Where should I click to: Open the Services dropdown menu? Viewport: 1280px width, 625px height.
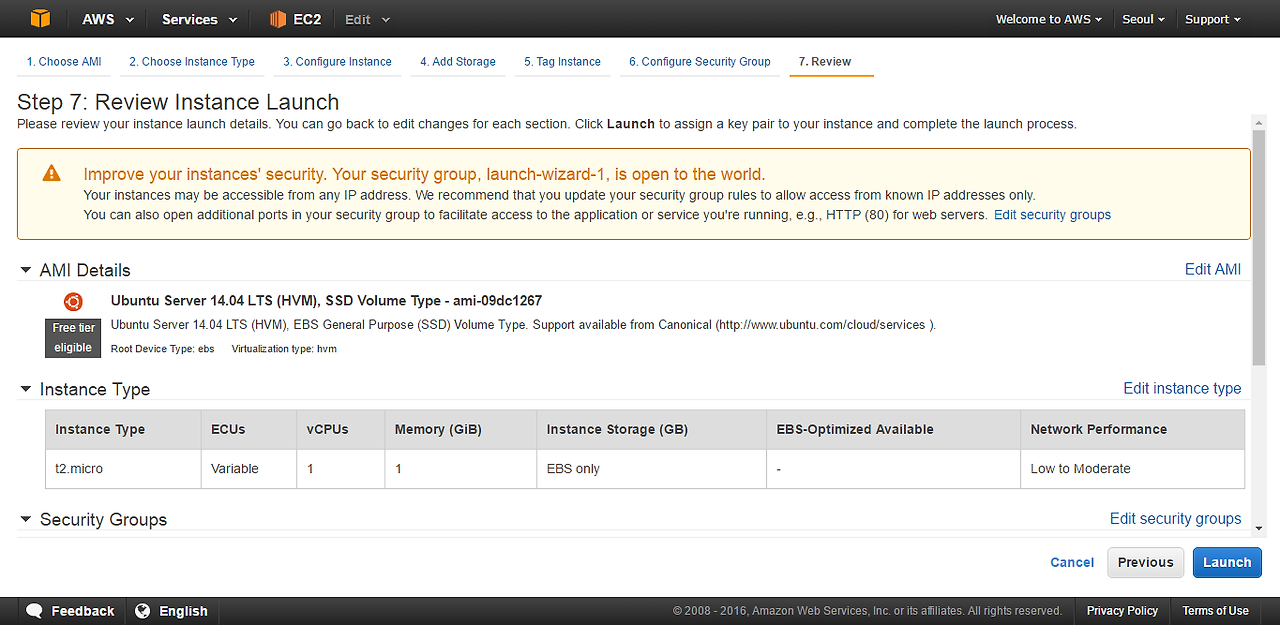click(200, 19)
